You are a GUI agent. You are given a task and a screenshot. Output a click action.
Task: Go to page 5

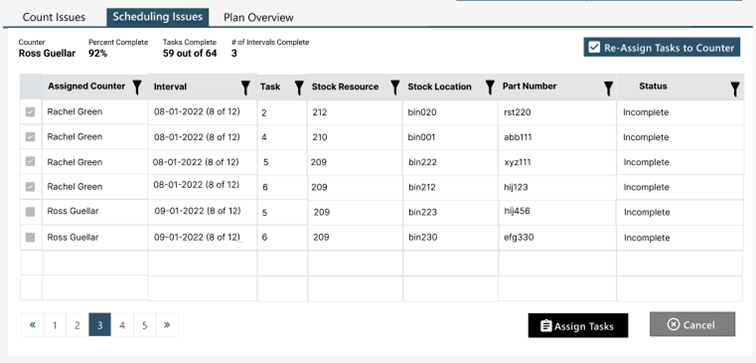click(145, 324)
